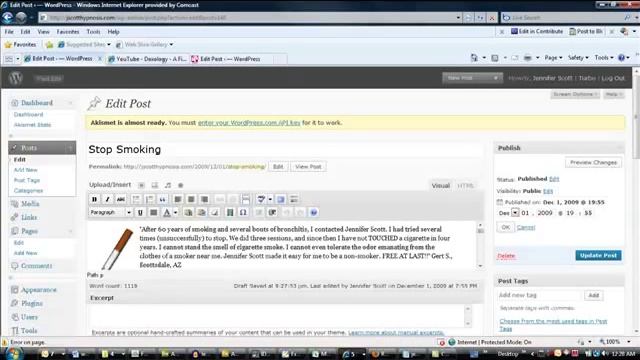The image size is (640, 360).
Task: Click the editor's vertical scrollbar
Action: (480, 245)
